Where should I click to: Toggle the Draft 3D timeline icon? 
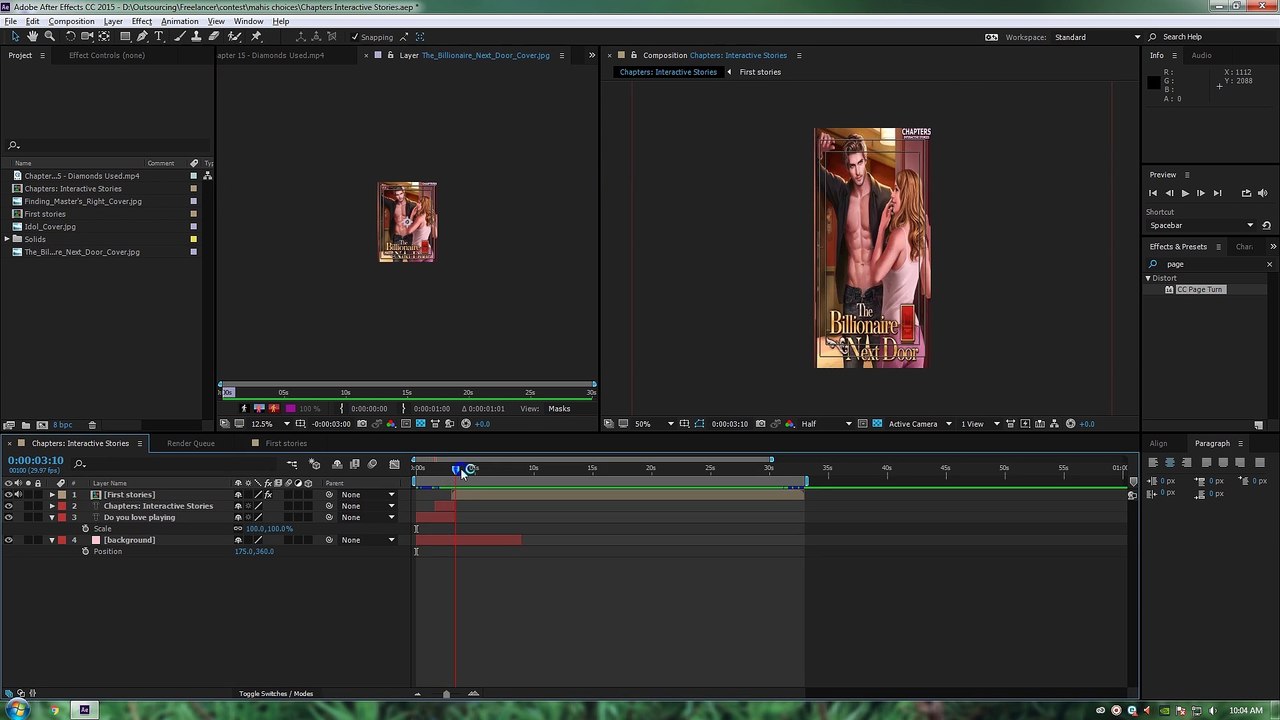[315, 464]
